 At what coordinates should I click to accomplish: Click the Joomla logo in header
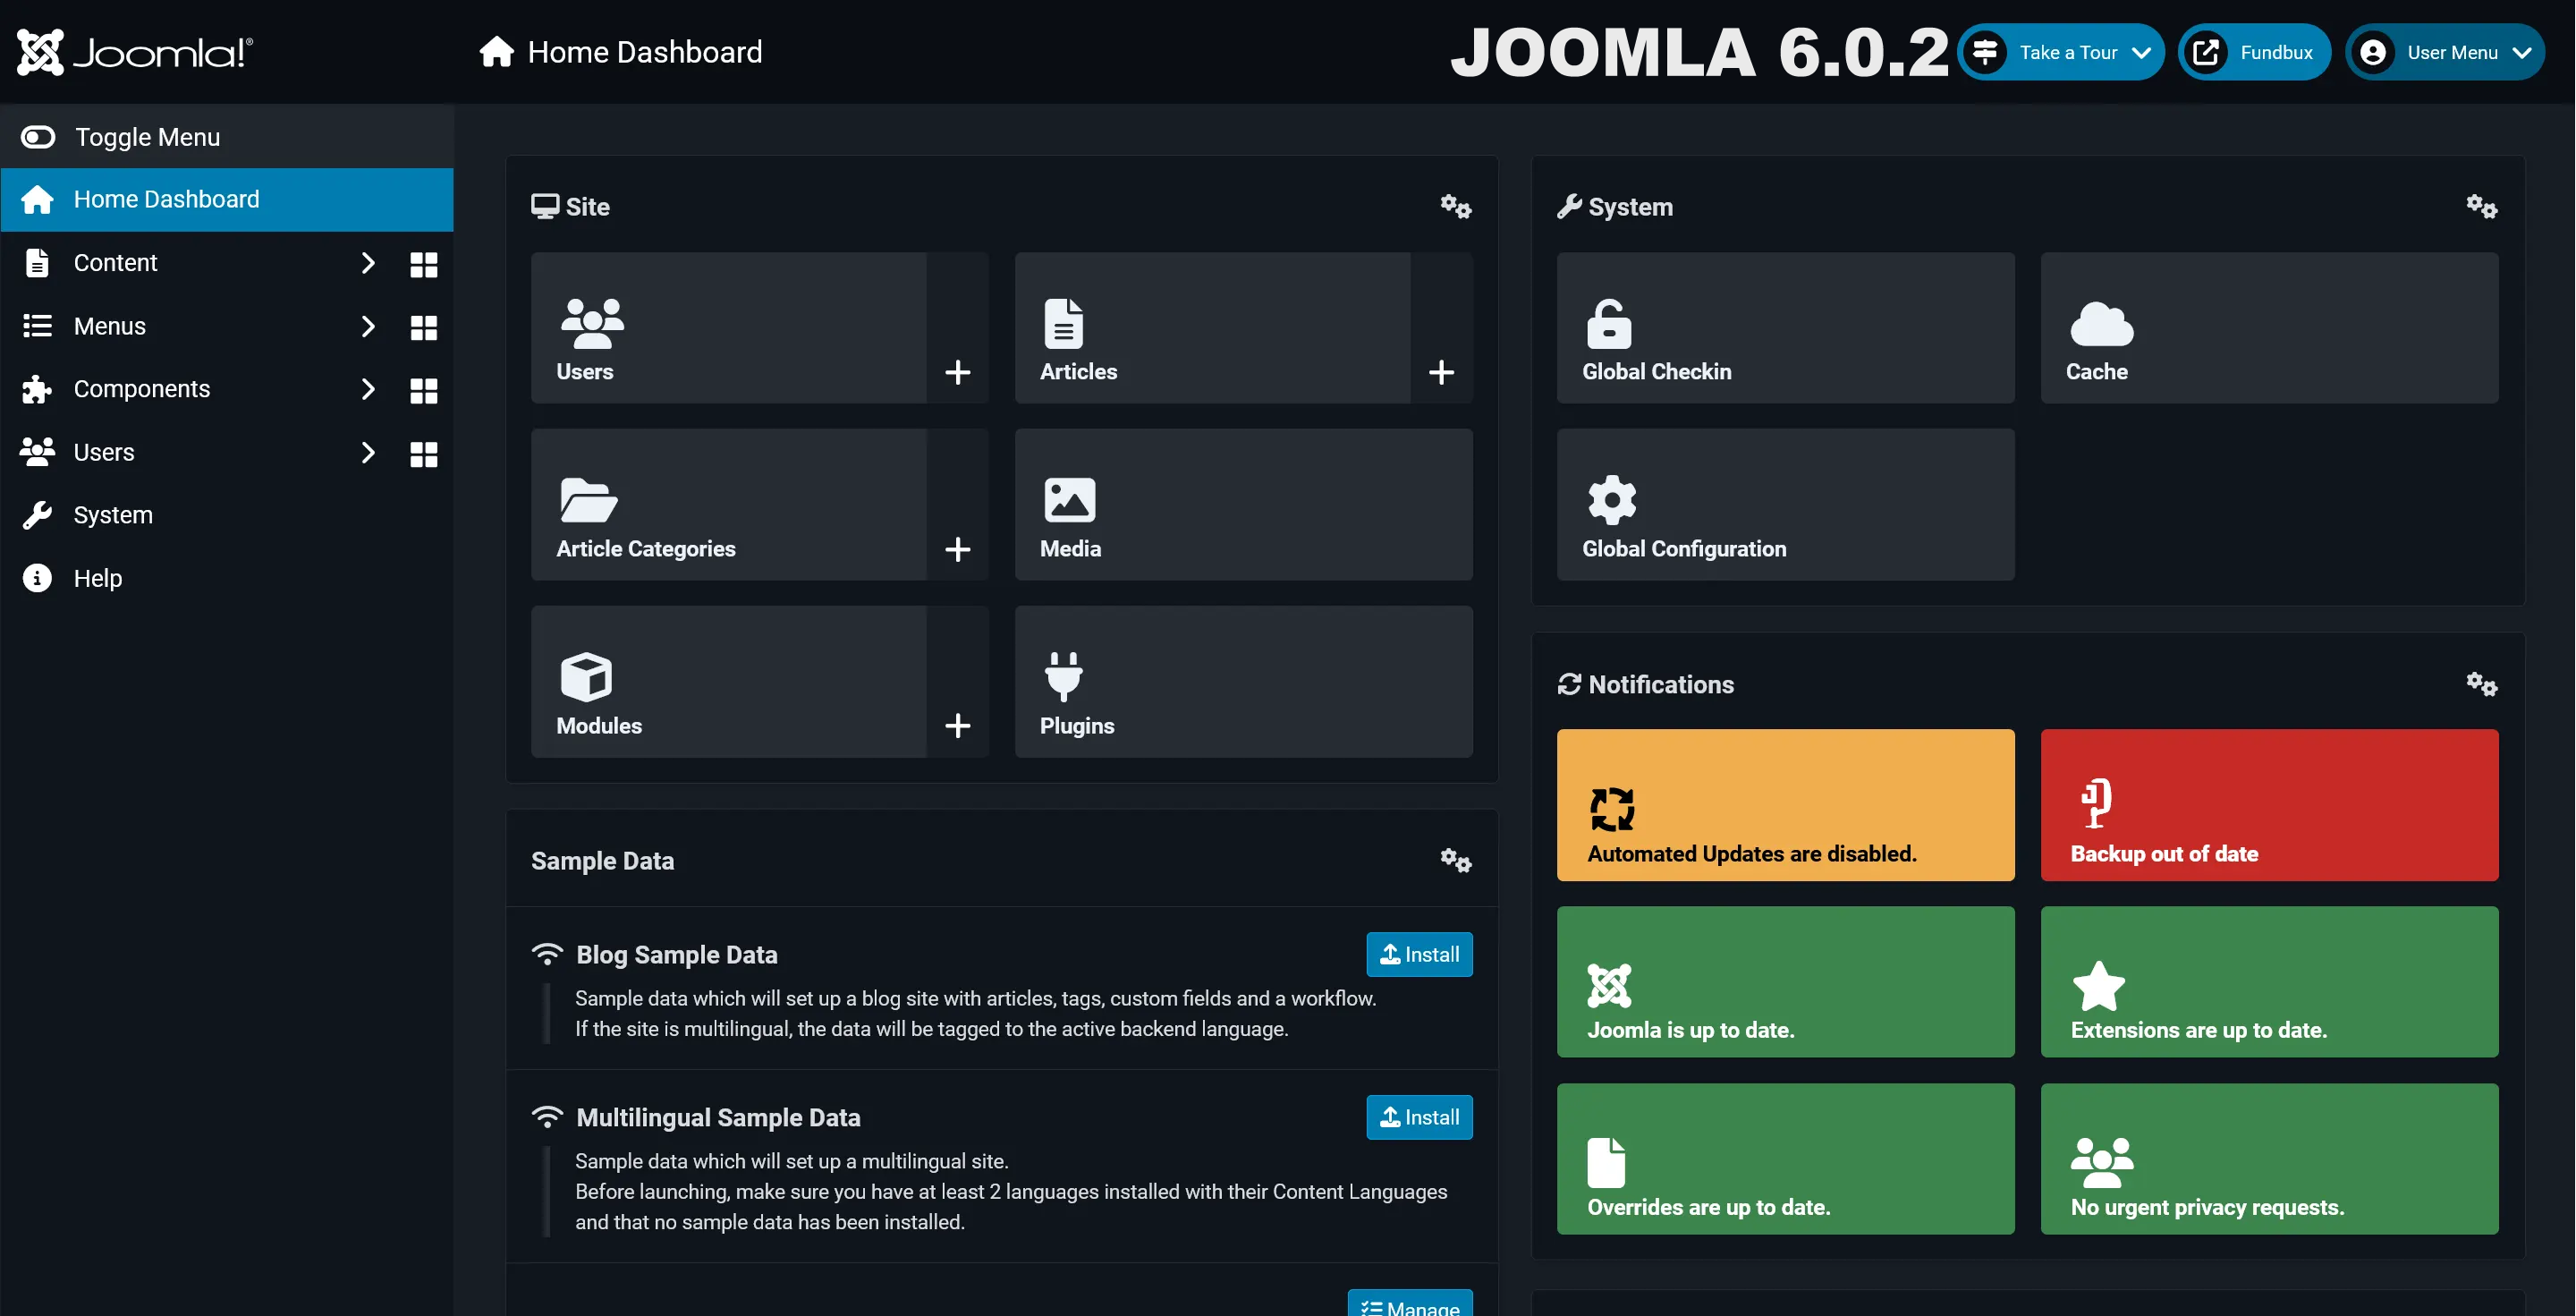tap(134, 52)
